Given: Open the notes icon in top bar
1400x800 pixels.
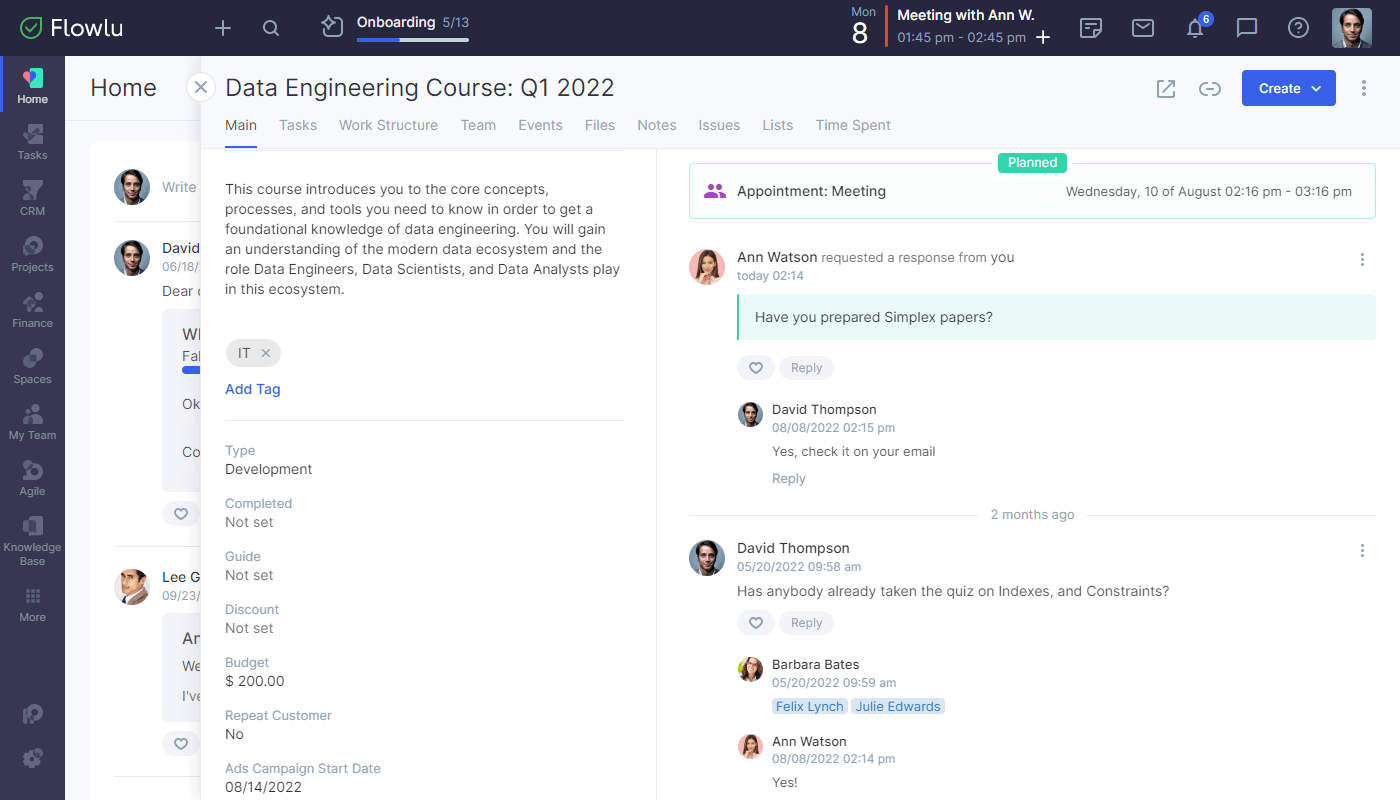Looking at the screenshot, I should 1091,28.
